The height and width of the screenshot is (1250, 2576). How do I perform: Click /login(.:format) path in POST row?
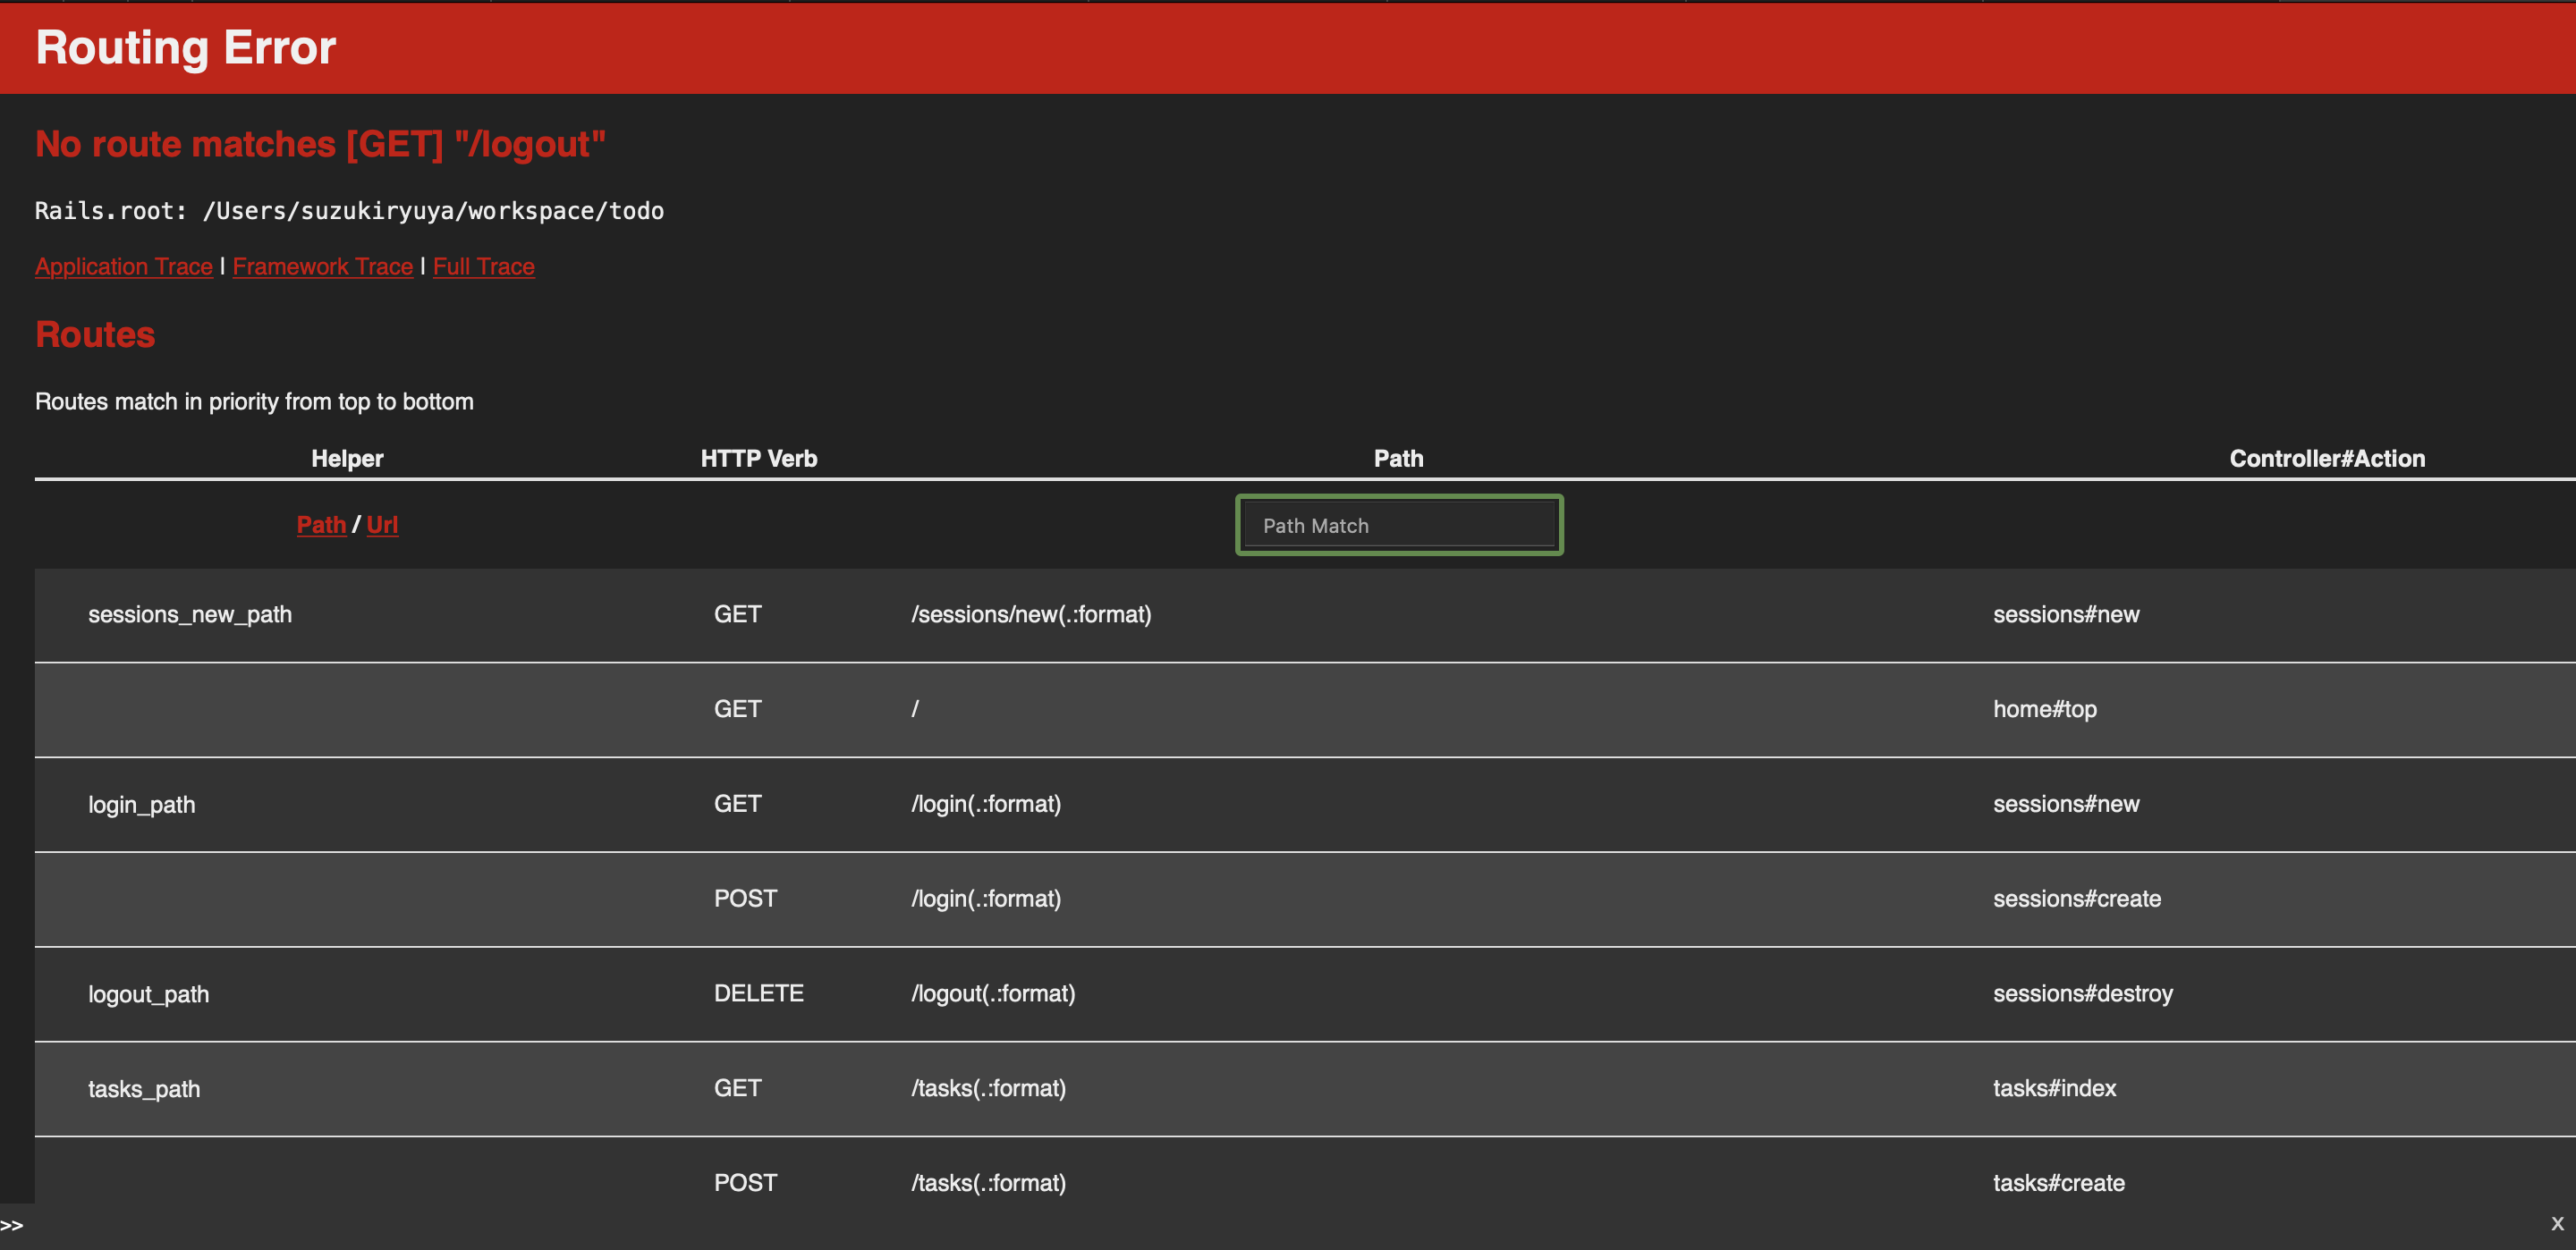click(x=986, y=898)
